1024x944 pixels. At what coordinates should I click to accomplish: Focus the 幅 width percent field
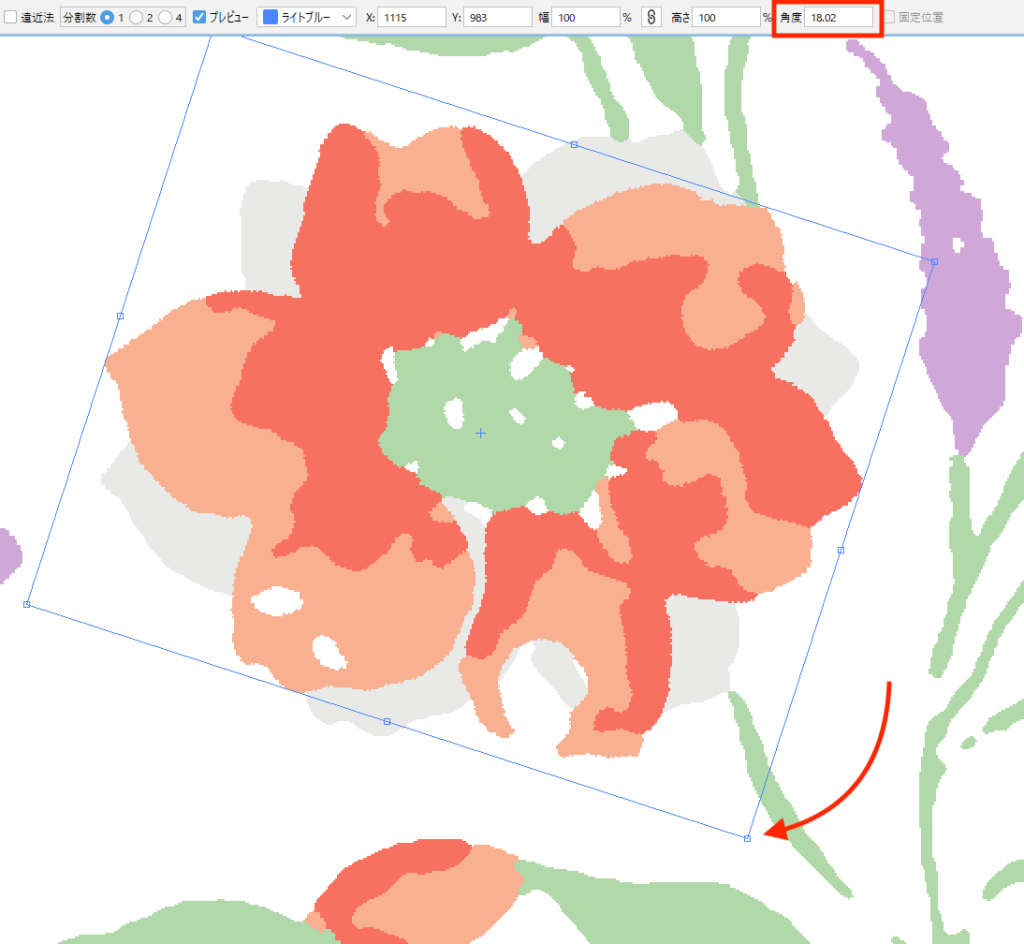585,17
